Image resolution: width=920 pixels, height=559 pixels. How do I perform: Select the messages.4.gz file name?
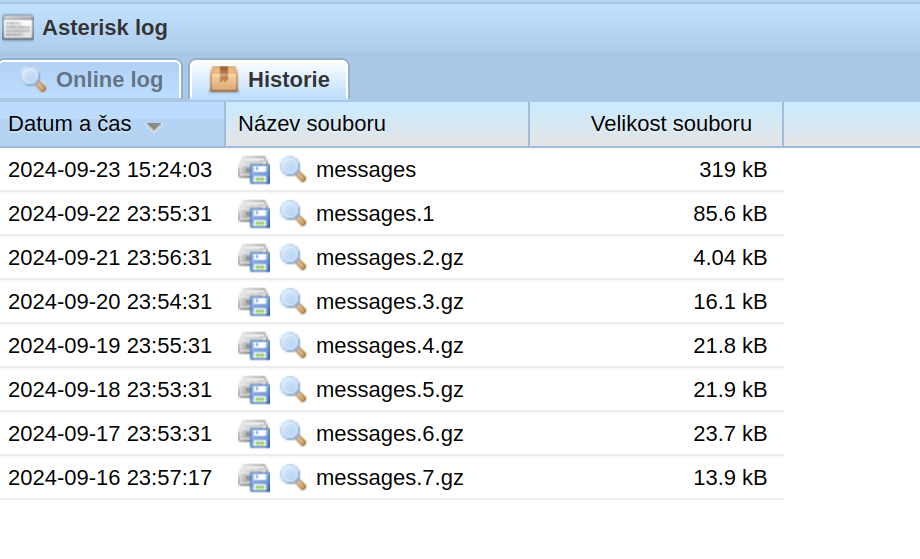pos(390,346)
